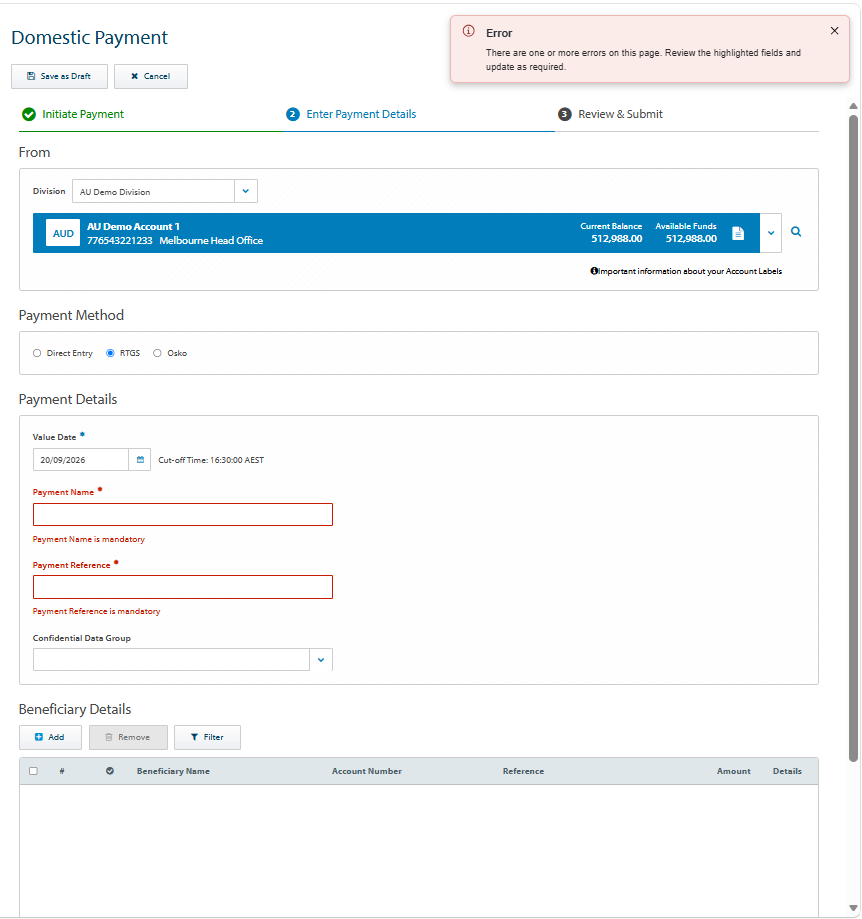The image size is (862, 919).
Task: Click the step 2 circle icon
Action: [293, 114]
